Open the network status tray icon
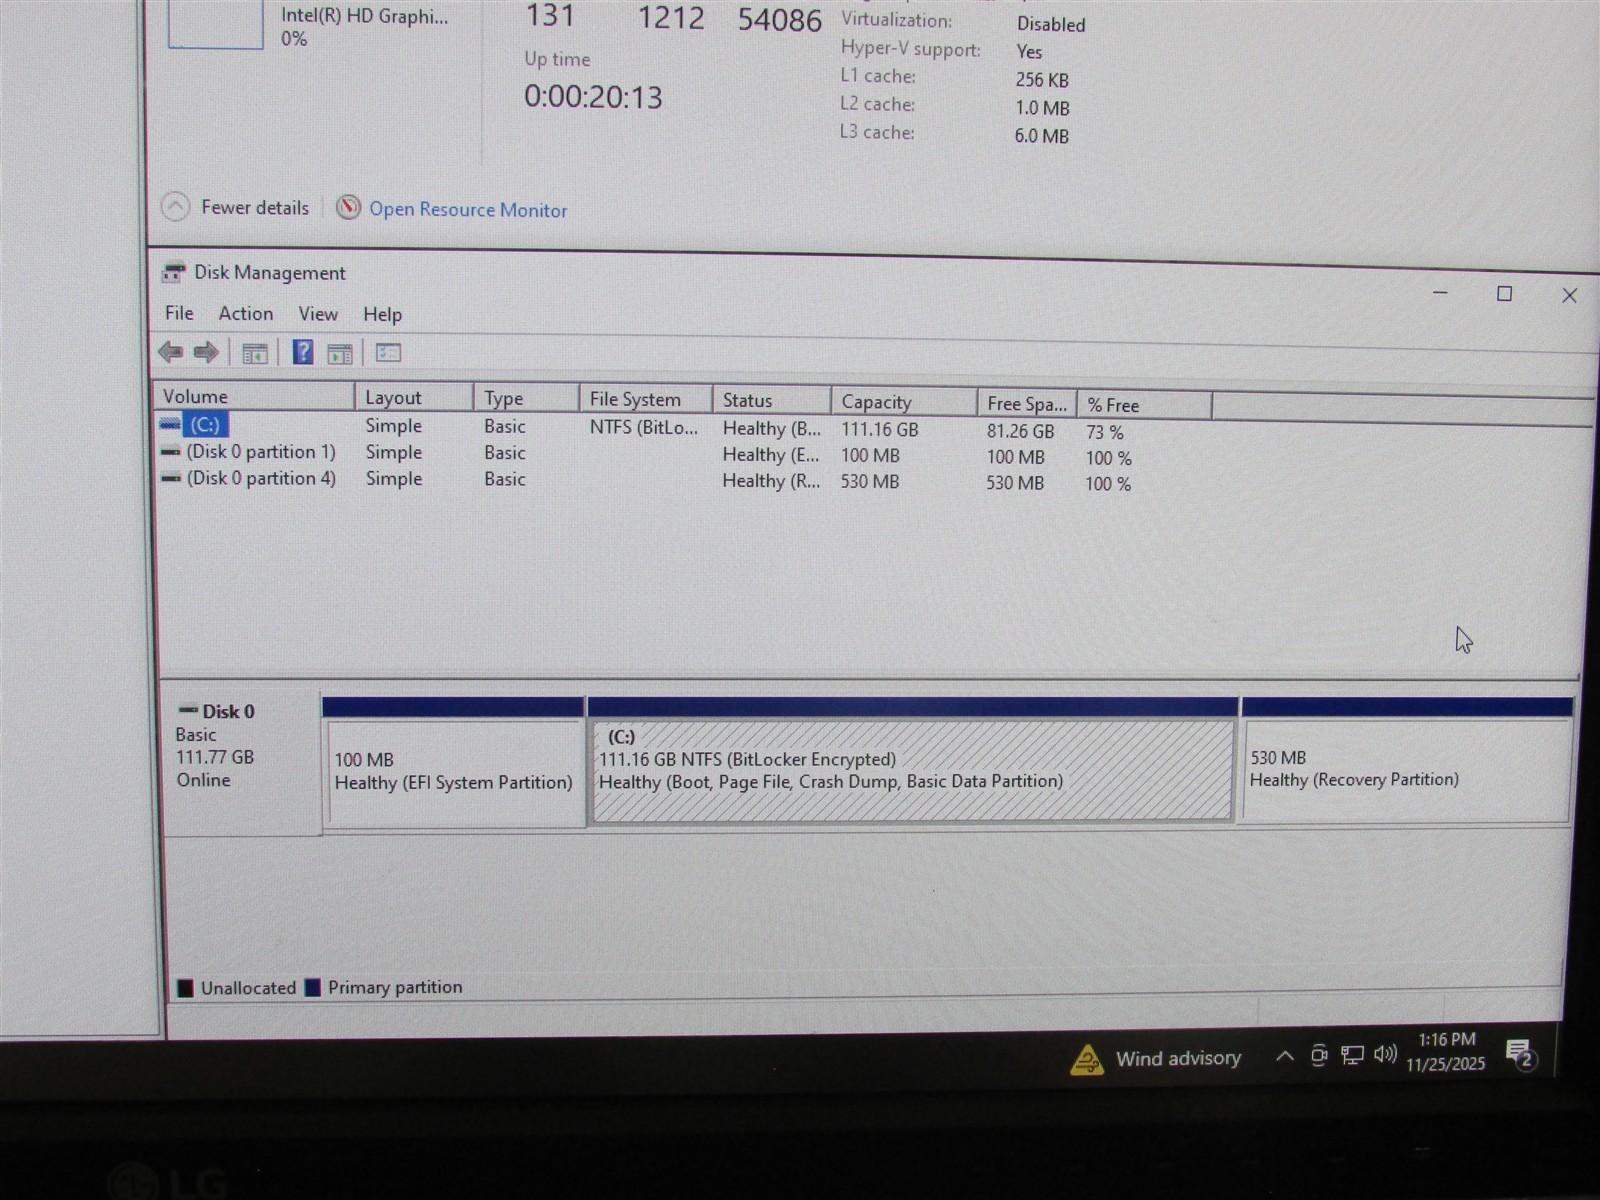Viewport: 1600px width, 1200px height. [x=1352, y=1055]
